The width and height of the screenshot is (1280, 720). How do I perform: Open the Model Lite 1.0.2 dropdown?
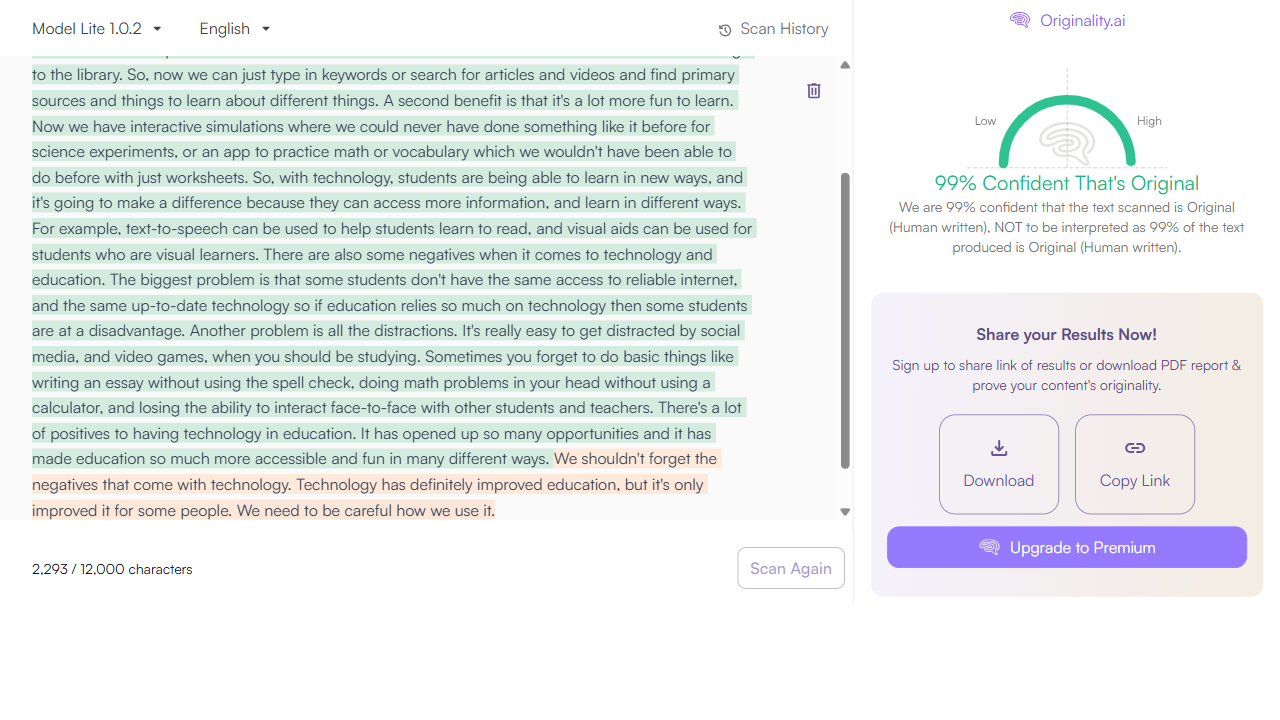(97, 29)
